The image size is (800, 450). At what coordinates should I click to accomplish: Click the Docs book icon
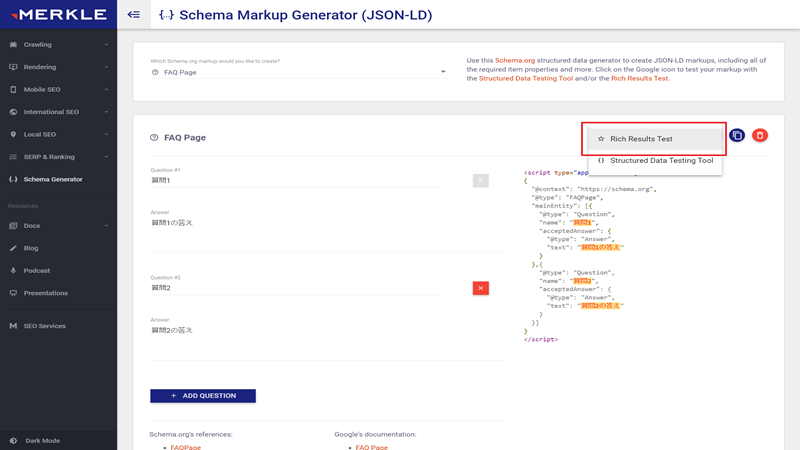click(13, 226)
